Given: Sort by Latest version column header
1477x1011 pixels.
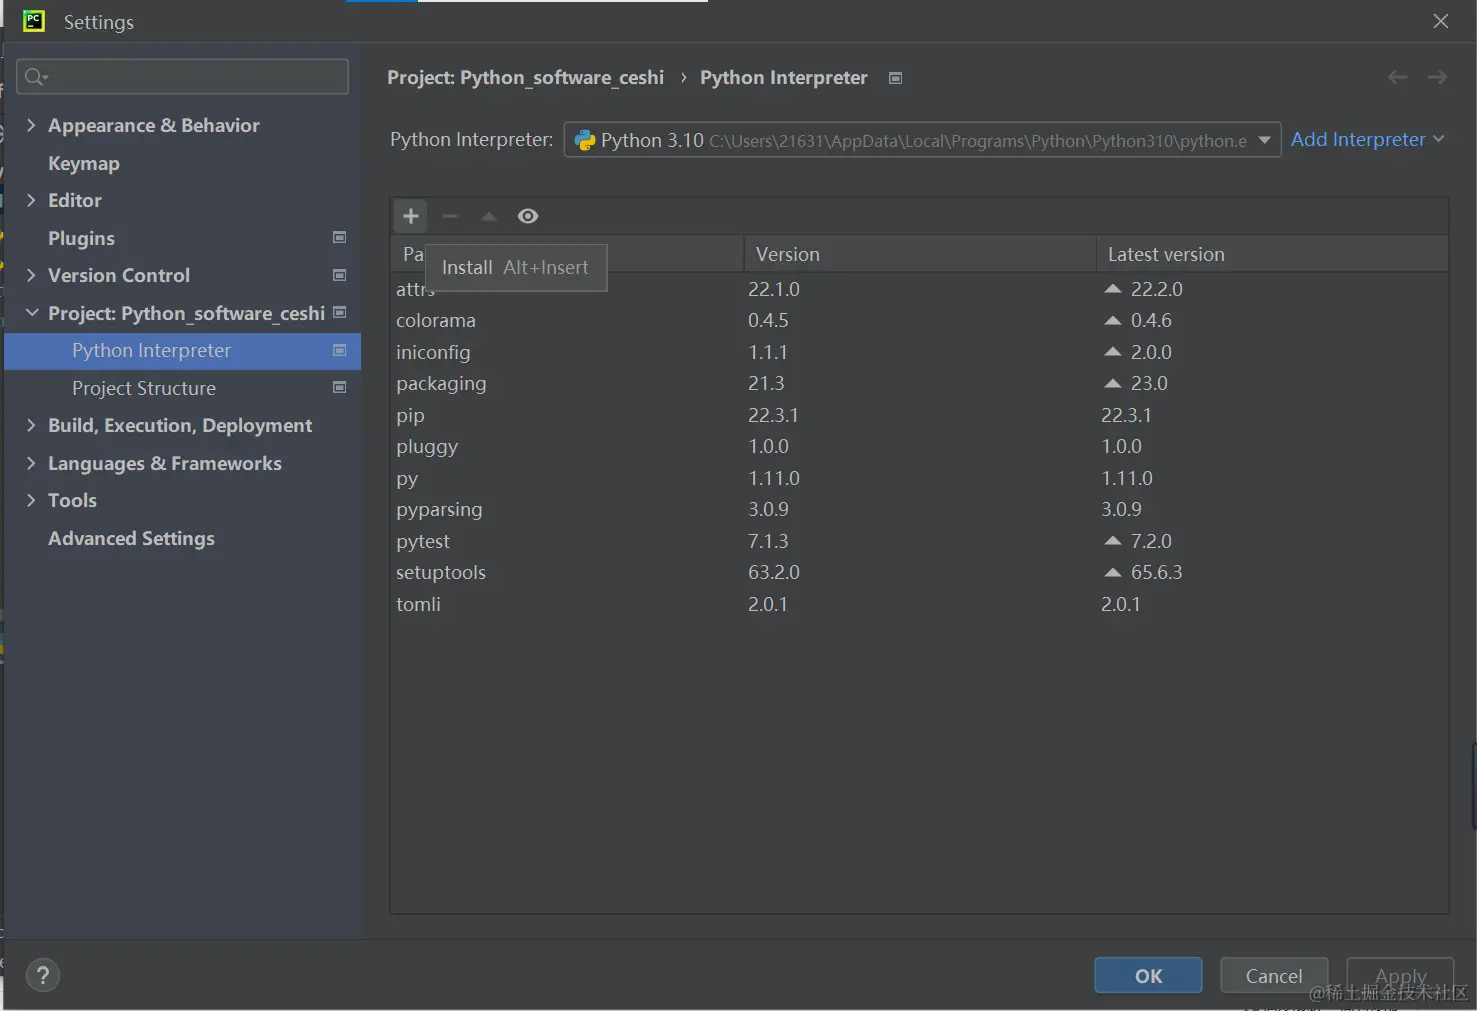Looking at the screenshot, I should (1272, 254).
